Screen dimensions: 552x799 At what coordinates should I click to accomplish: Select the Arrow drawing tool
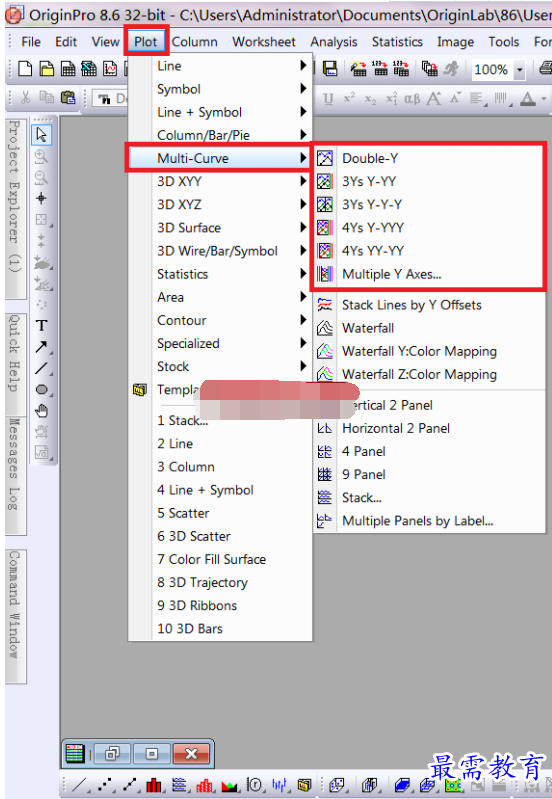[42, 347]
